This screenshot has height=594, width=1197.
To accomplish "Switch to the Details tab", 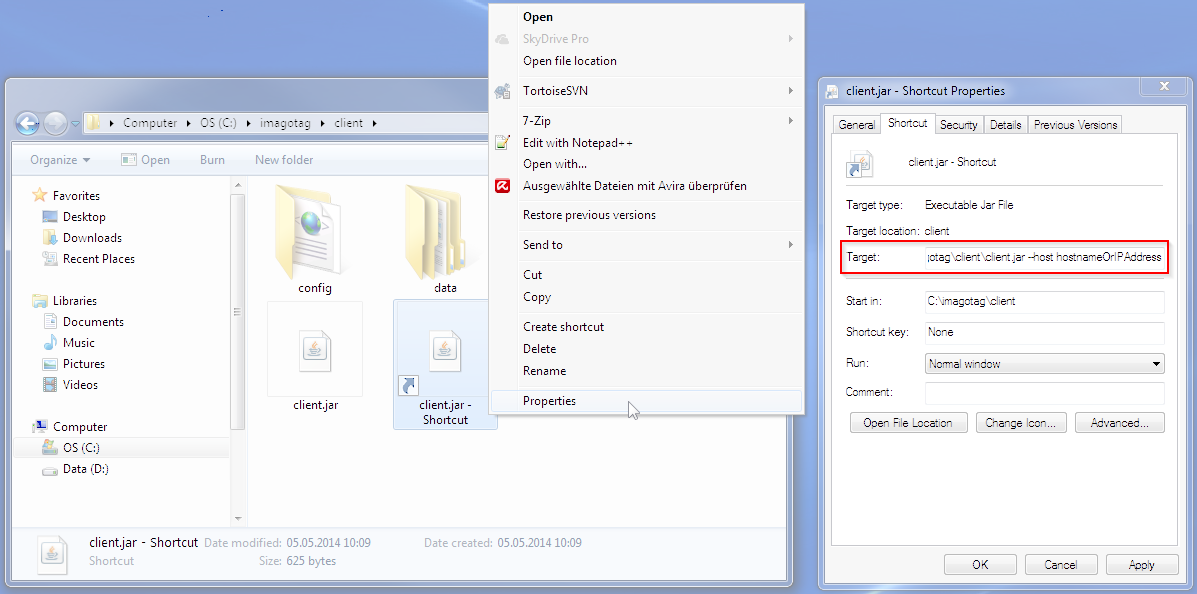I will click(1005, 124).
